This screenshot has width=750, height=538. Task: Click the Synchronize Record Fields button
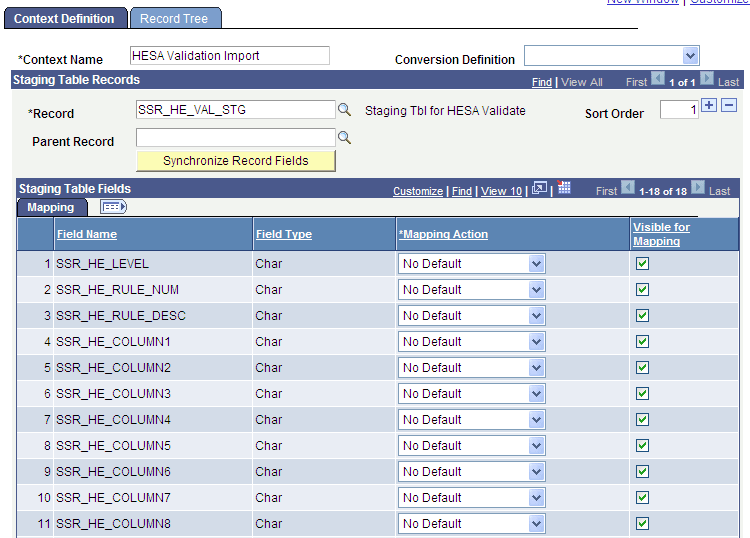tap(236, 161)
